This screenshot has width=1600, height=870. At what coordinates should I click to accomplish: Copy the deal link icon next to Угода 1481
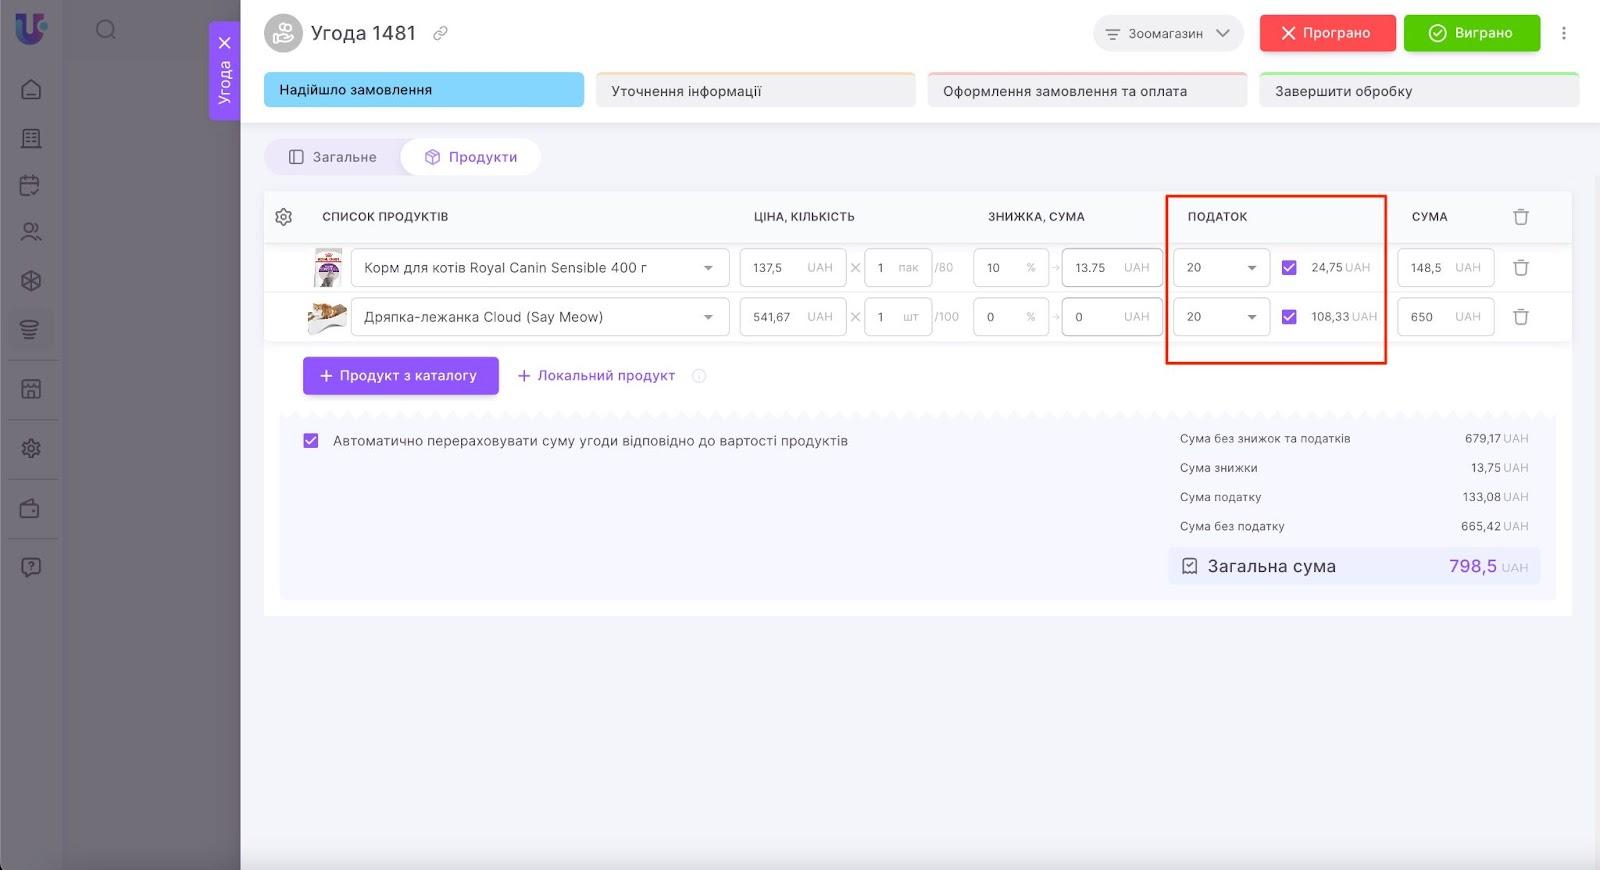click(x=440, y=33)
